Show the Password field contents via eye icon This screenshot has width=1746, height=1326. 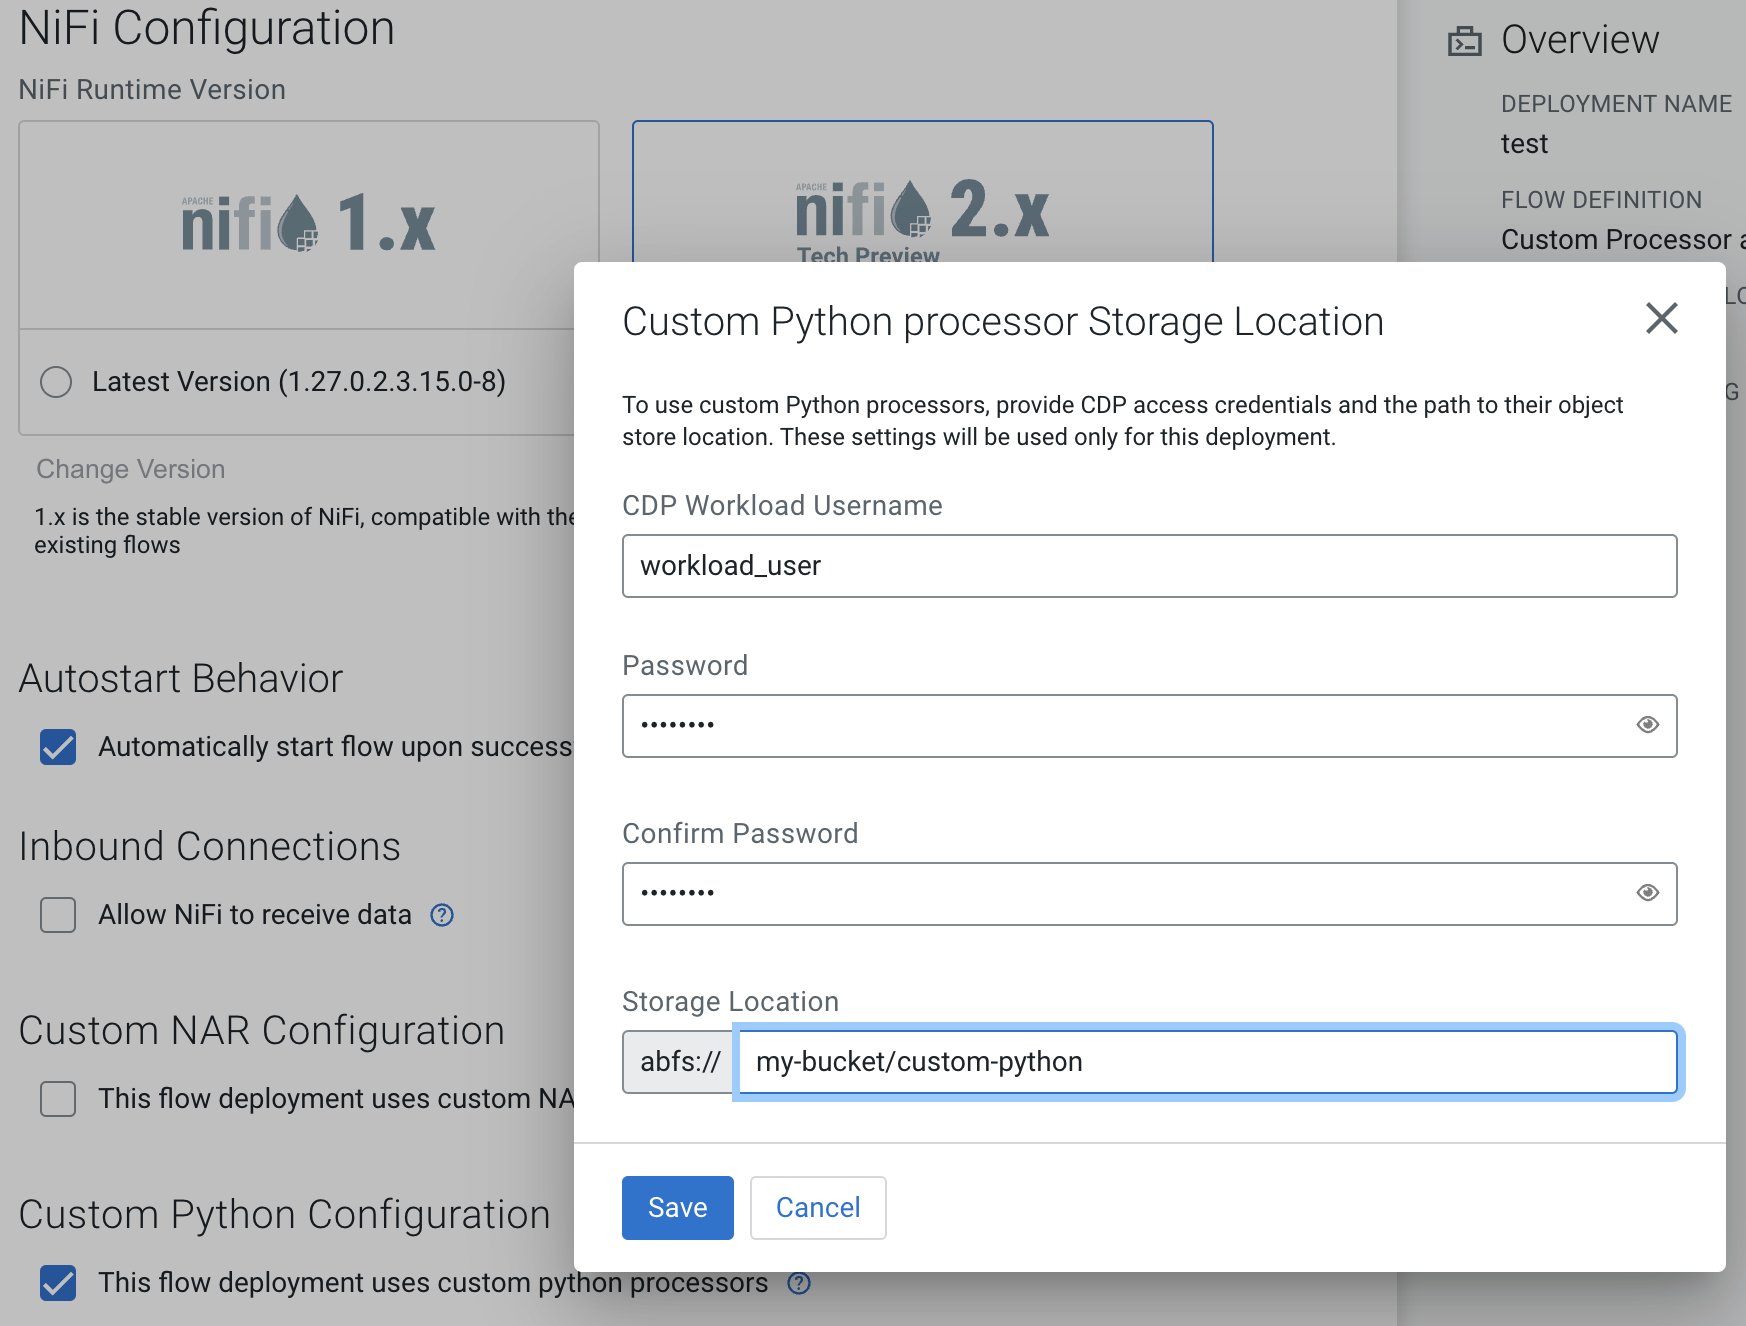tap(1647, 725)
